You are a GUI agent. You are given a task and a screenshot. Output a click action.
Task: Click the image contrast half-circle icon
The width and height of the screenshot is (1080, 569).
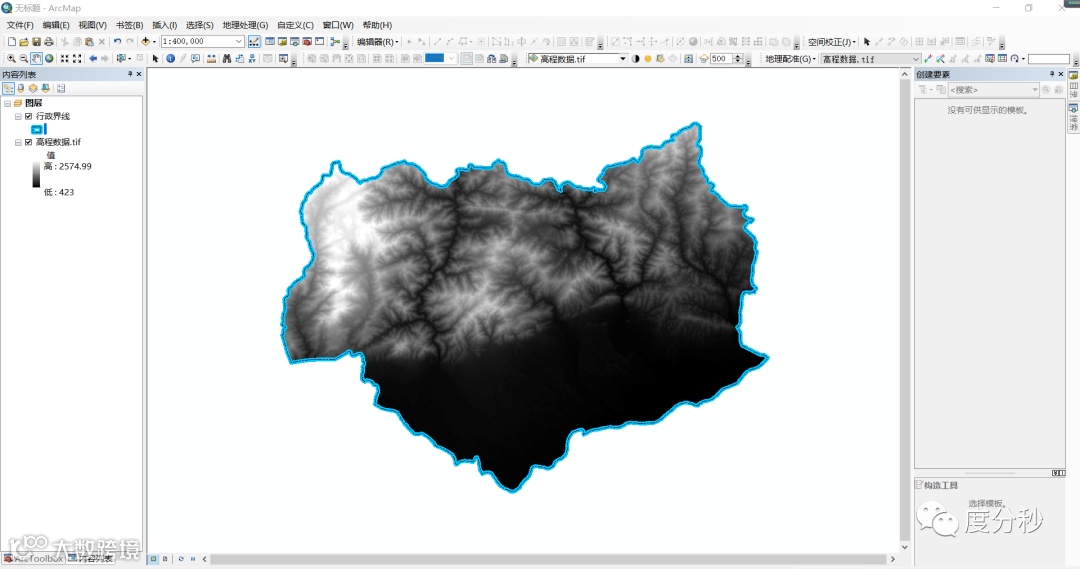pos(635,59)
